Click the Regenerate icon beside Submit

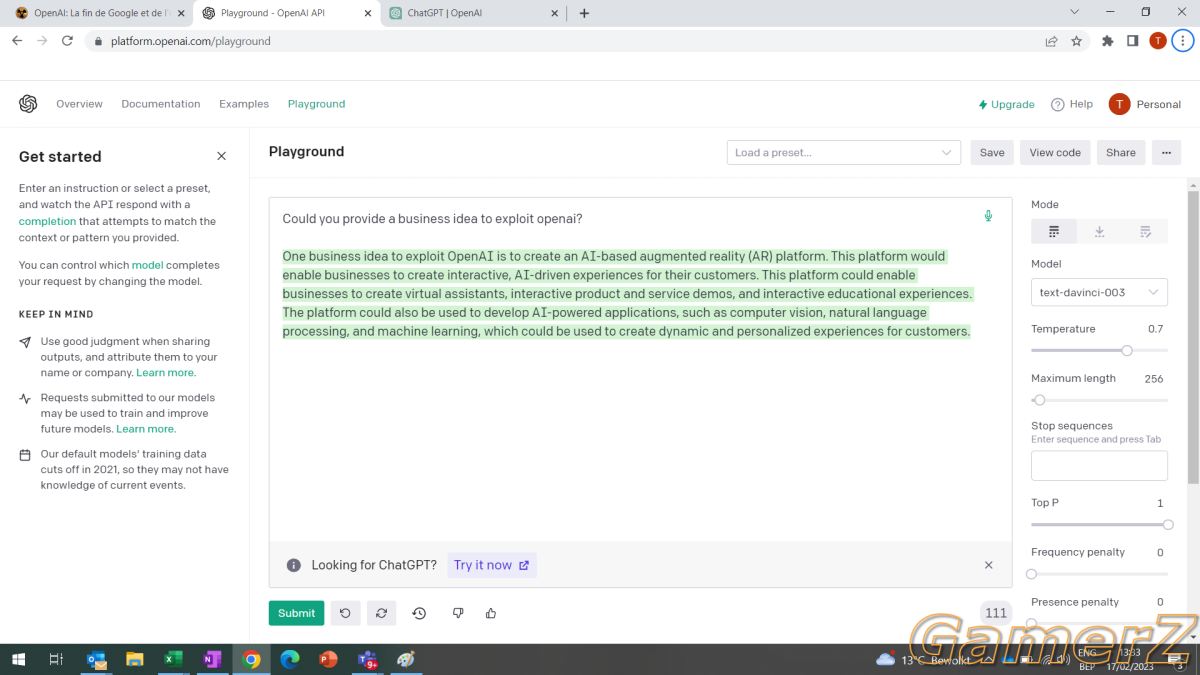click(x=382, y=613)
